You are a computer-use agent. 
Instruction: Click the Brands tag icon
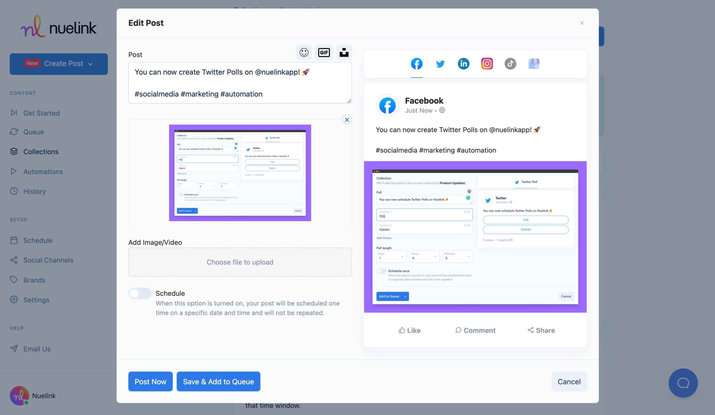coord(14,280)
